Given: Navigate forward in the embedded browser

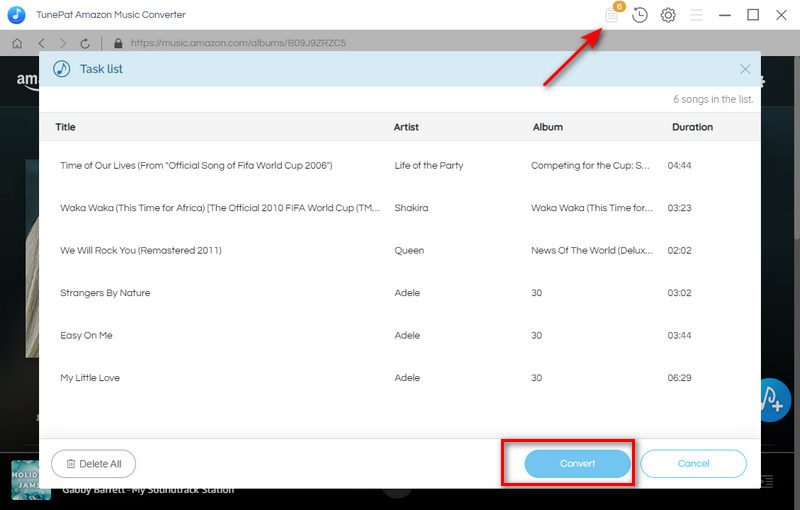Looking at the screenshot, I should 63,43.
